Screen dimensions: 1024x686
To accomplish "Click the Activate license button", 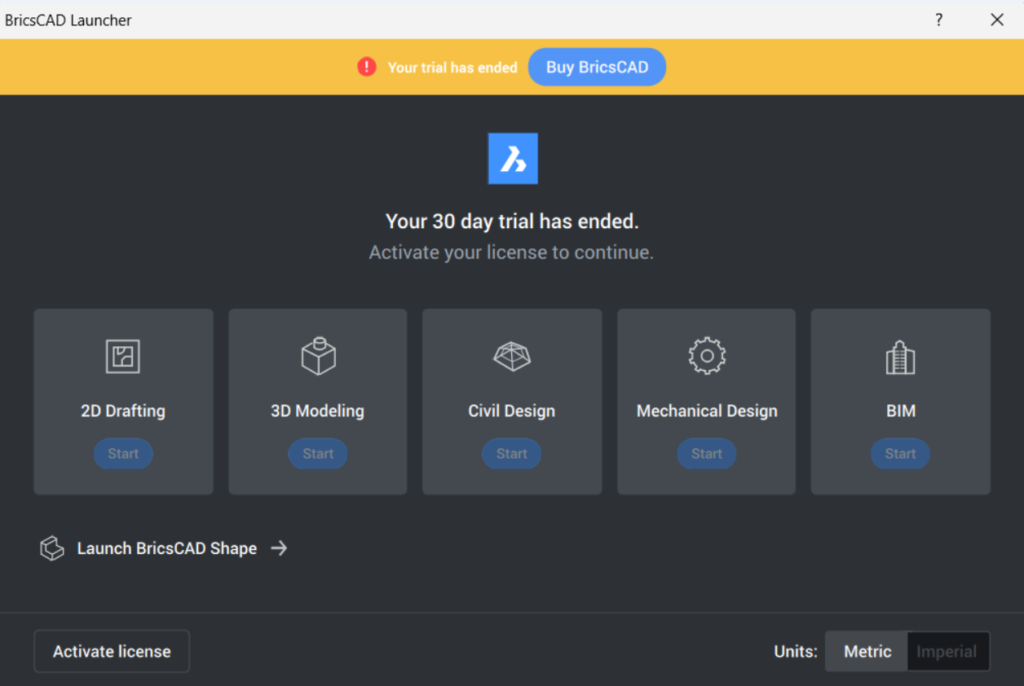I will tap(112, 651).
